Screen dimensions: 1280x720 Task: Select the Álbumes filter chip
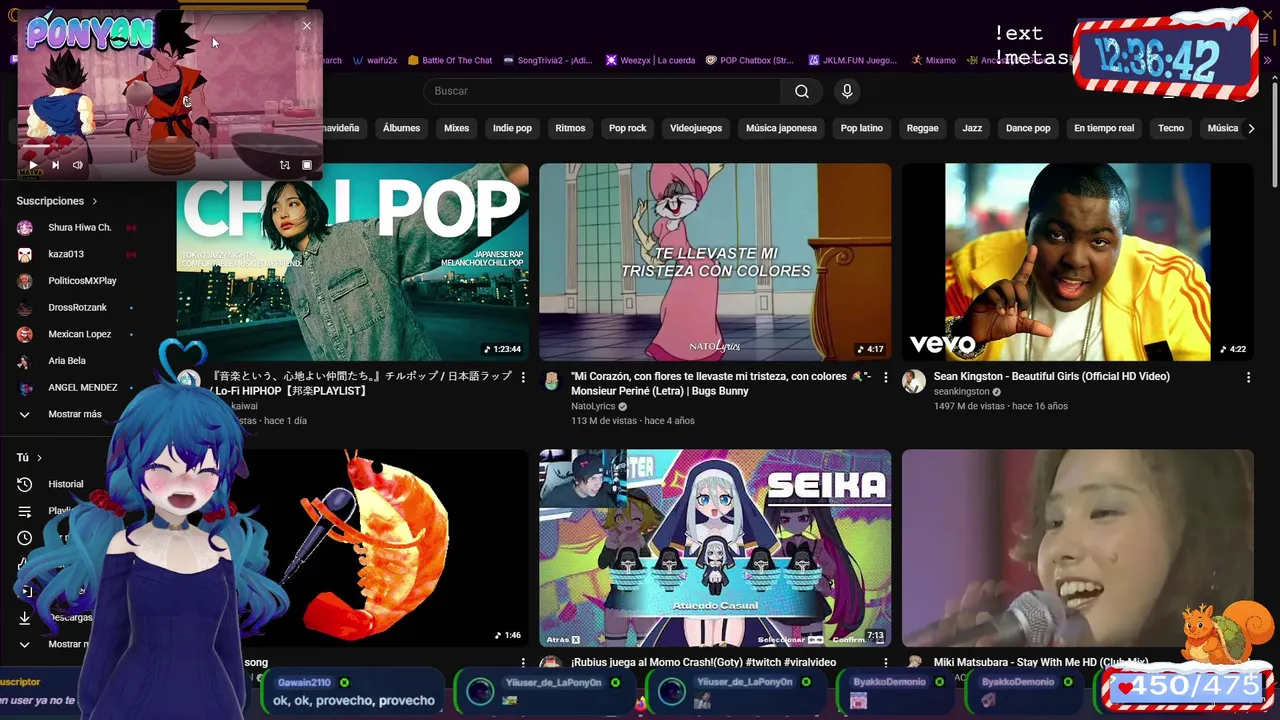pos(401,128)
